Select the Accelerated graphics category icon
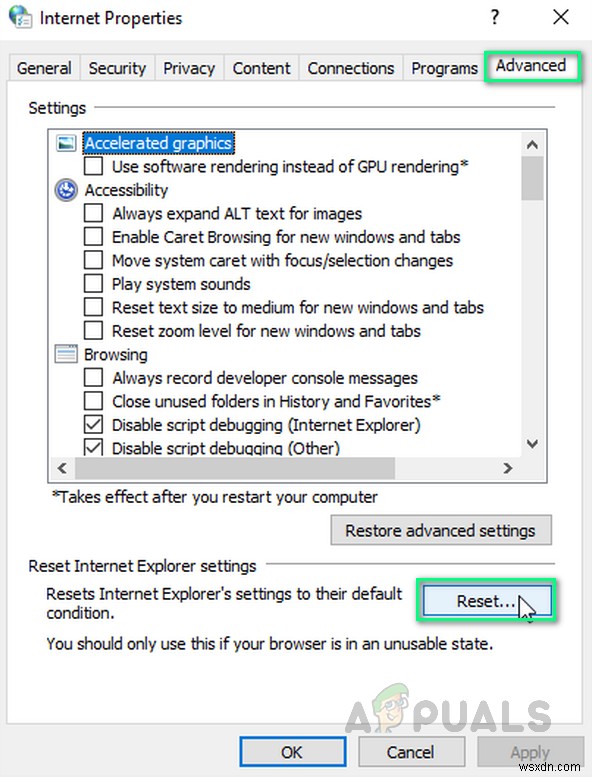The width and height of the screenshot is (592, 777). click(66, 143)
